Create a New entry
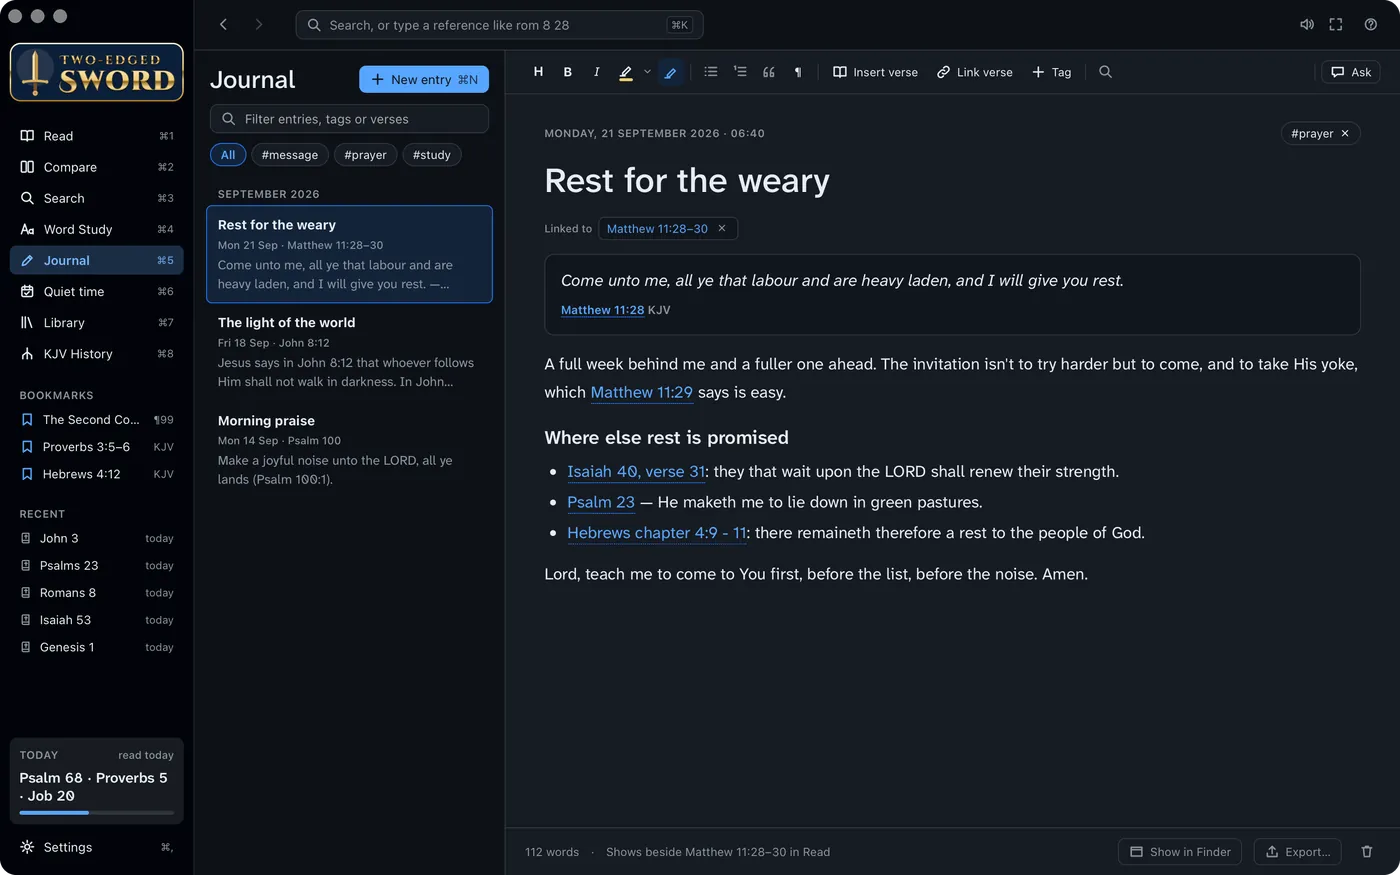 pyautogui.click(x=424, y=79)
